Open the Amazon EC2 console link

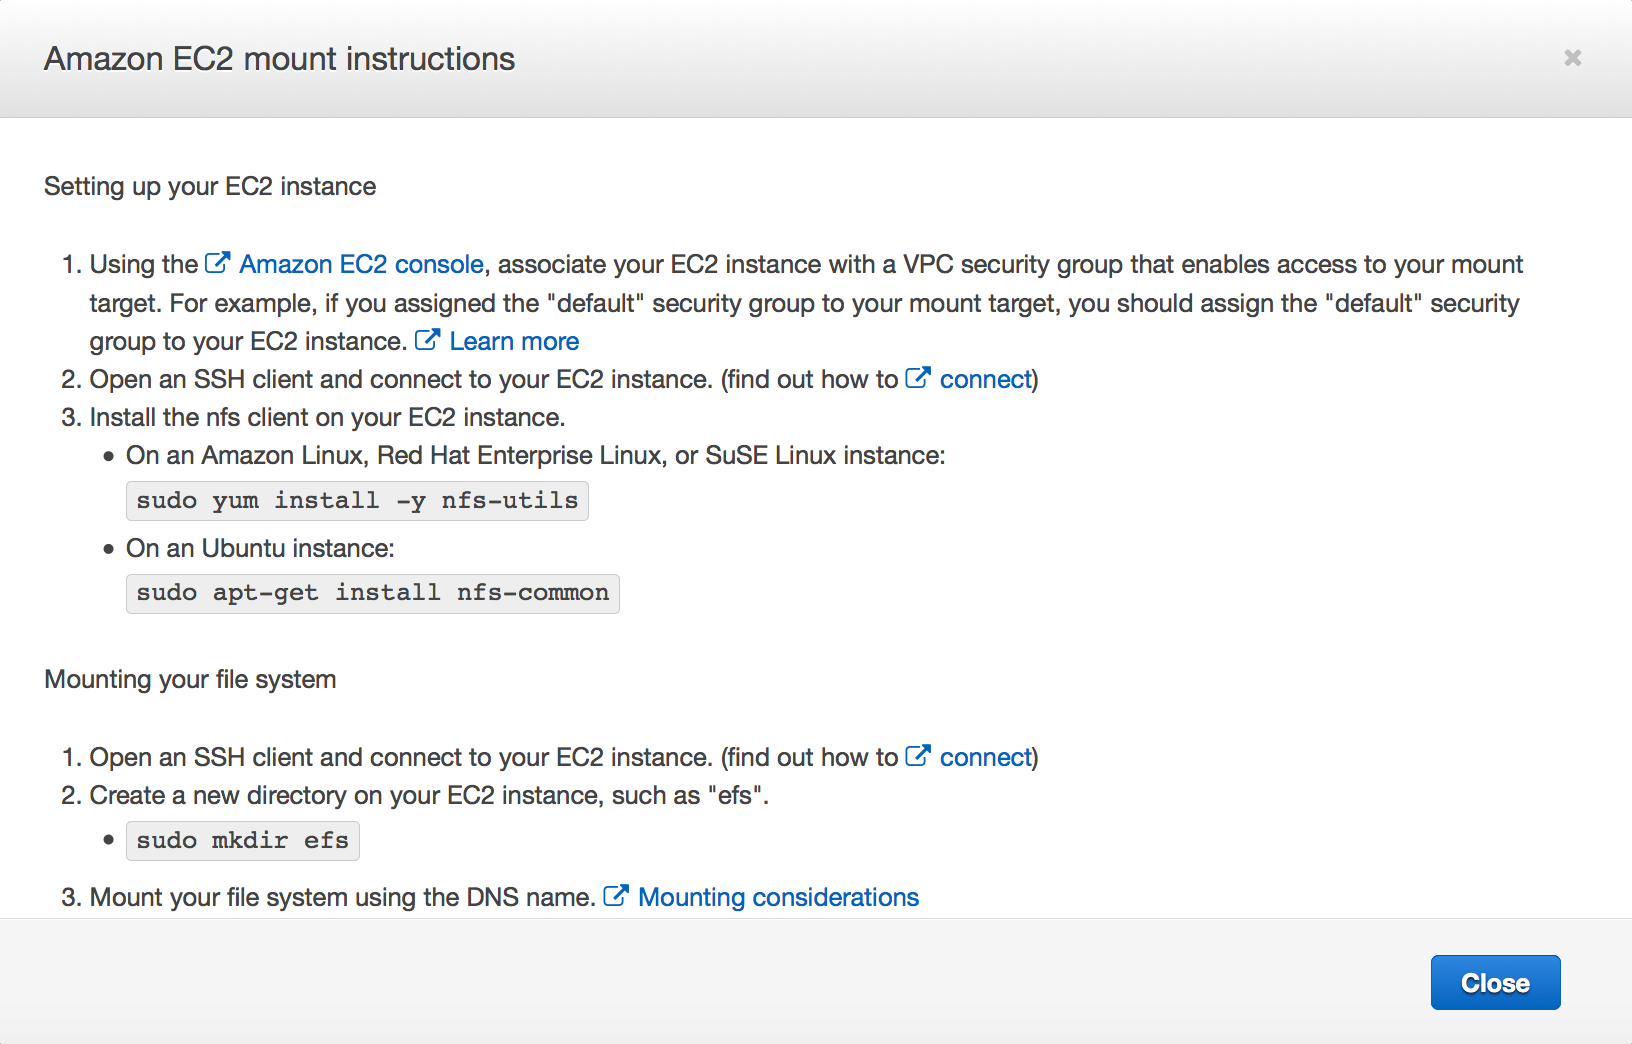tap(361, 265)
